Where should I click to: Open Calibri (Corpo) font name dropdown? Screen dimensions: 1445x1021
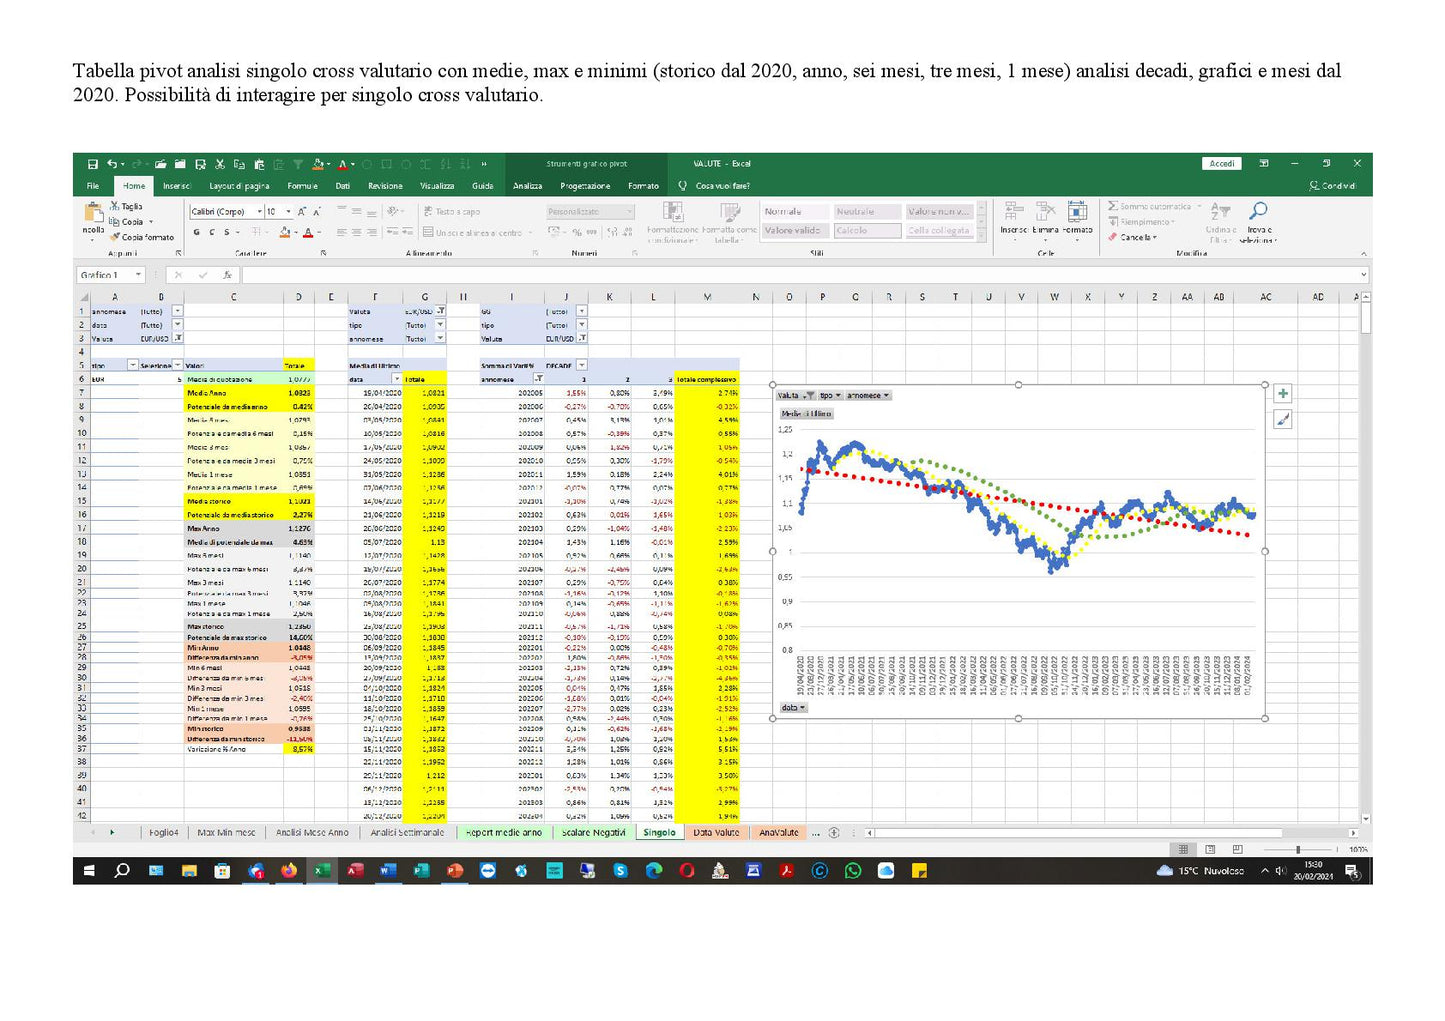click(259, 212)
